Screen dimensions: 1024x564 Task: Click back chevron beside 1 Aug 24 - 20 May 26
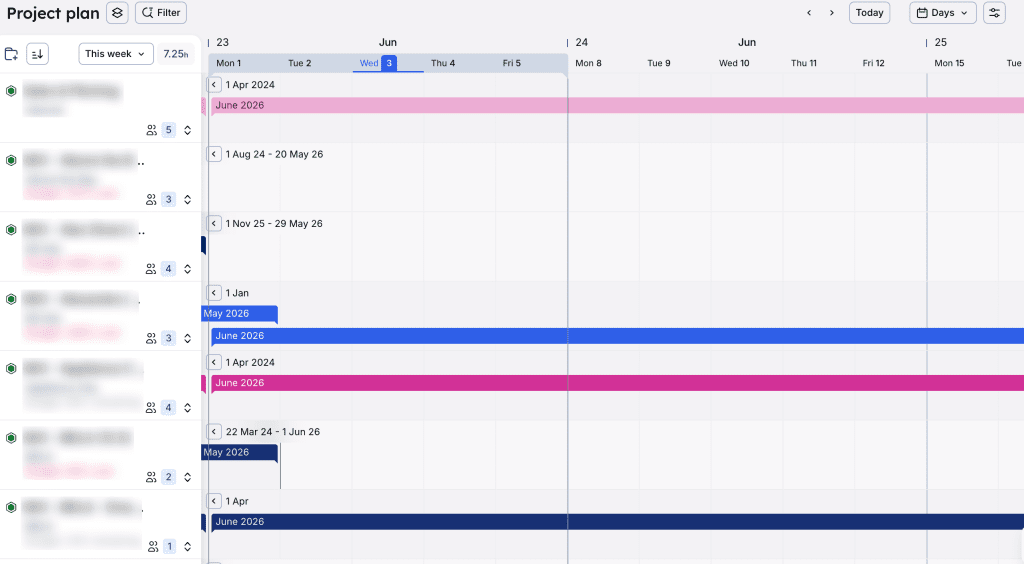pos(214,154)
